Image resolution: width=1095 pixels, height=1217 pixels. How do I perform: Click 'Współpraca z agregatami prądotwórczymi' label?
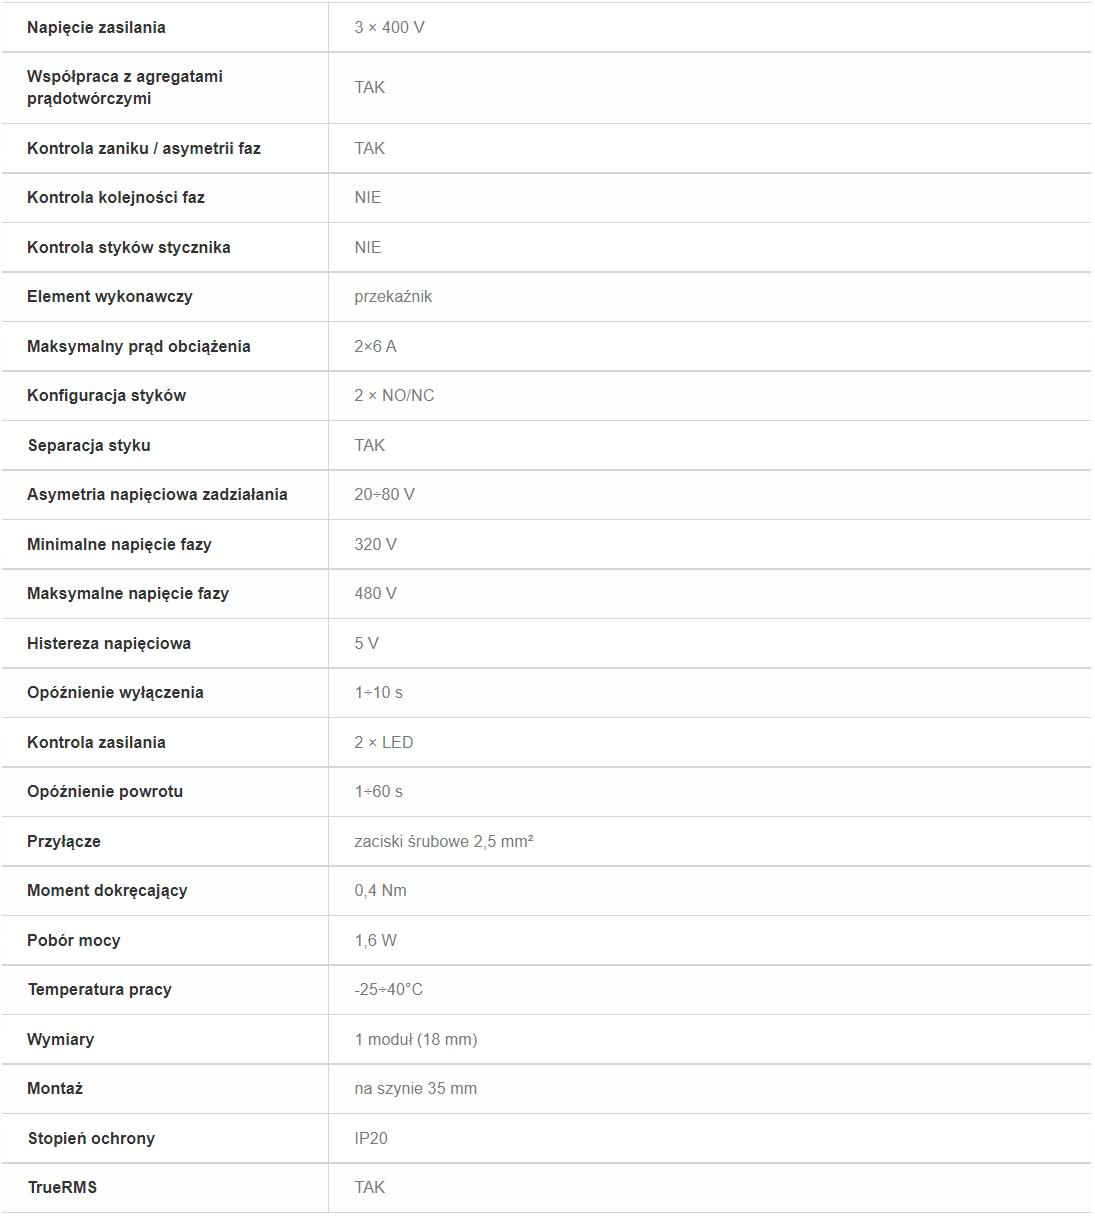click(125, 87)
